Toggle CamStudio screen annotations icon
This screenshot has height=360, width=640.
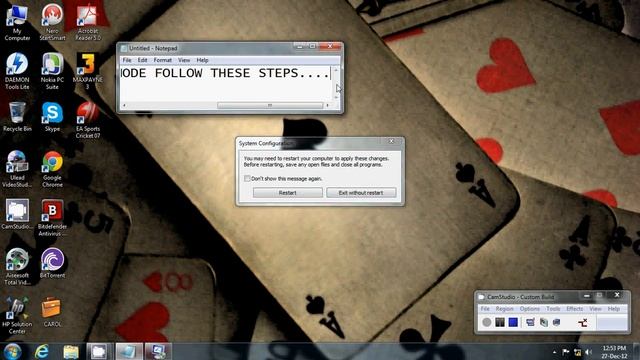click(530, 322)
